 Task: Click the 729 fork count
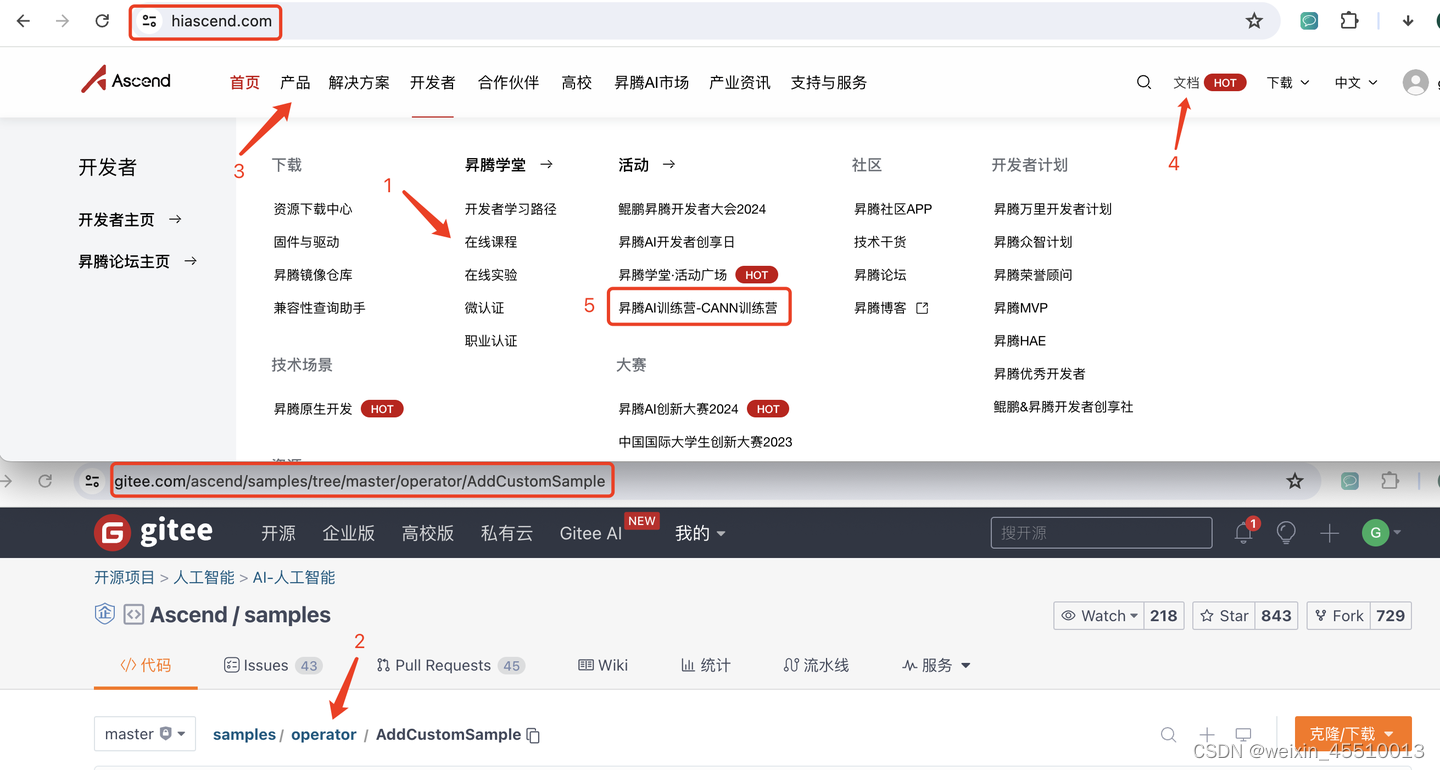tap(1391, 616)
